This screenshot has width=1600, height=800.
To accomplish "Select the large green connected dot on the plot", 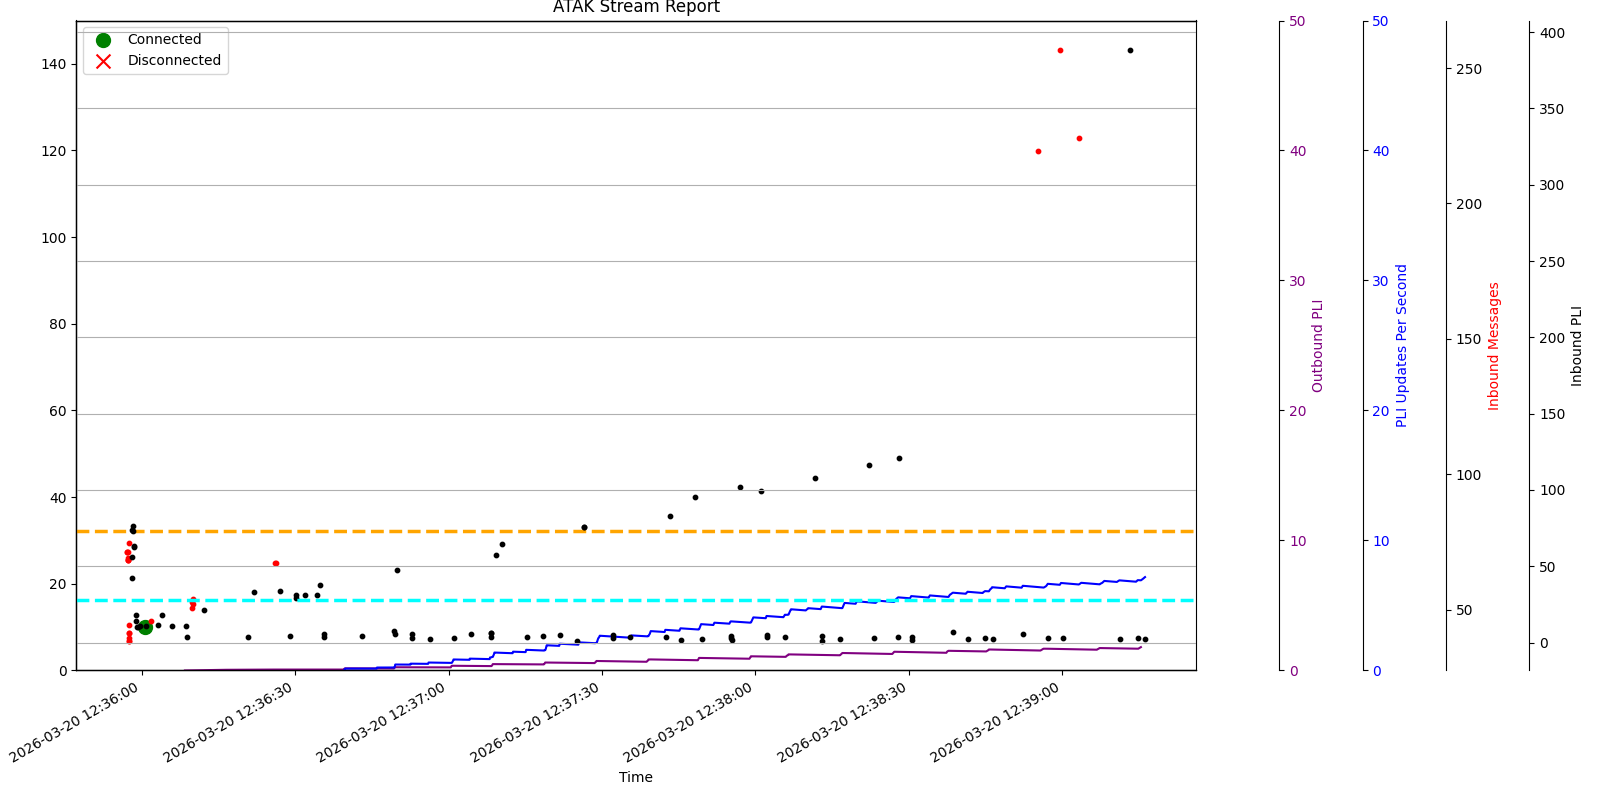I will (145, 627).
